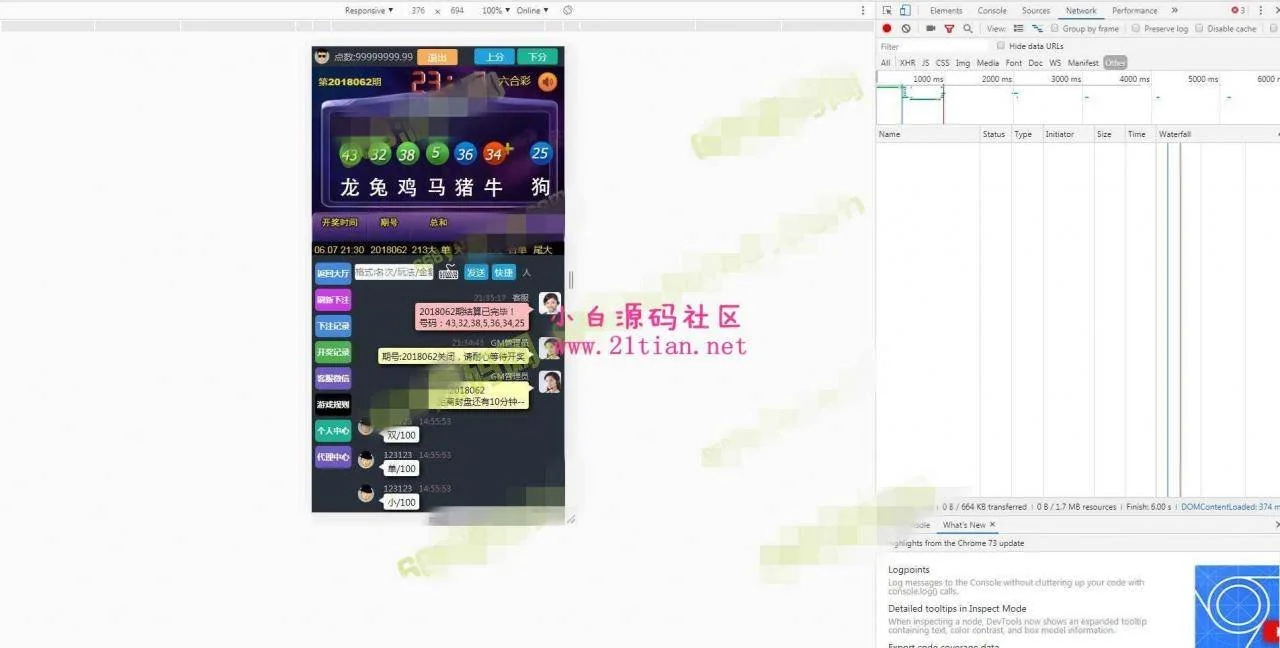This screenshot has height=648, width=1280.
Task: Mute sound with the orange speaker icon
Action: point(547,82)
